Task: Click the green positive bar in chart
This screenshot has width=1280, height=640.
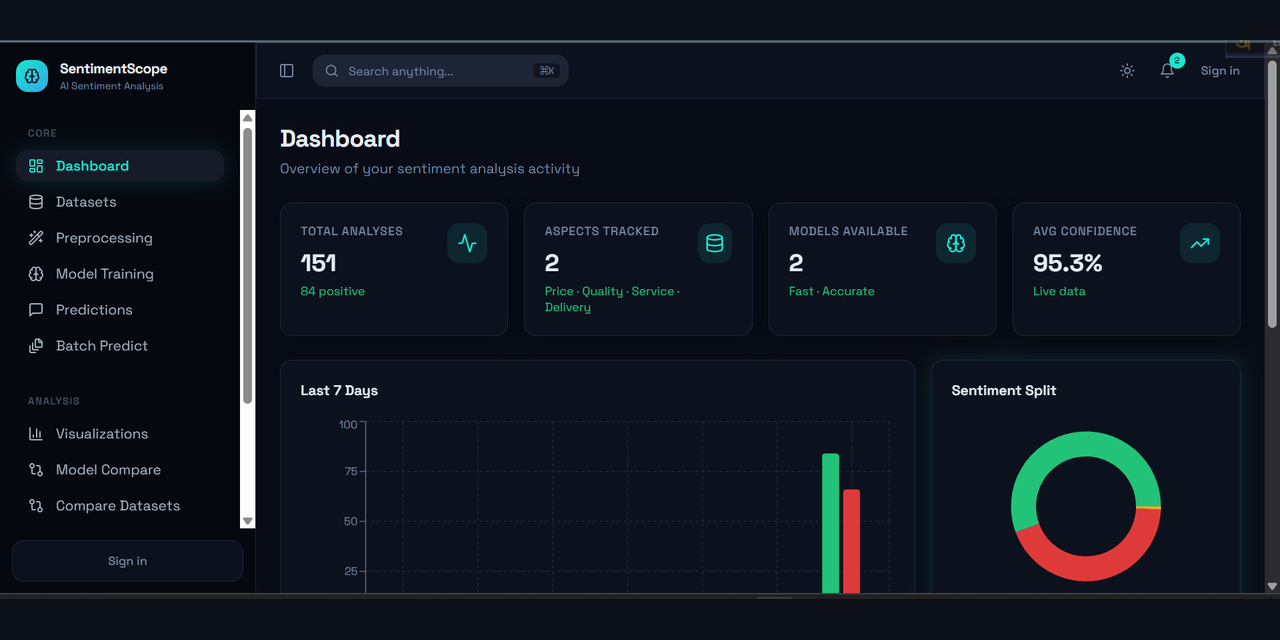Action: 830,523
